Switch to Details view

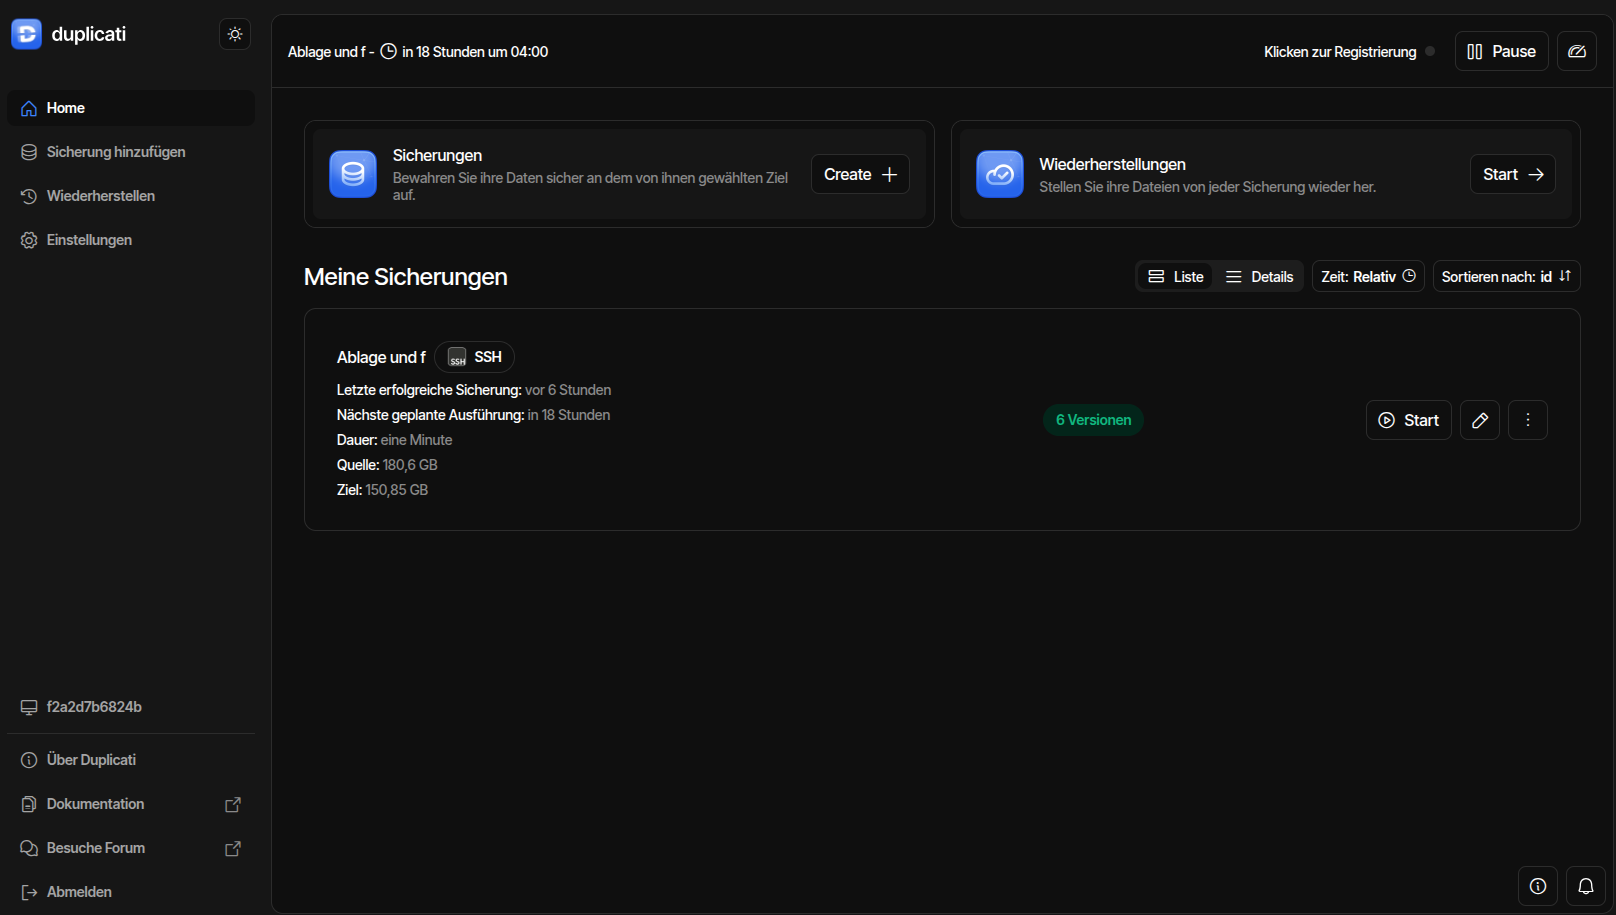click(1259, 277)
